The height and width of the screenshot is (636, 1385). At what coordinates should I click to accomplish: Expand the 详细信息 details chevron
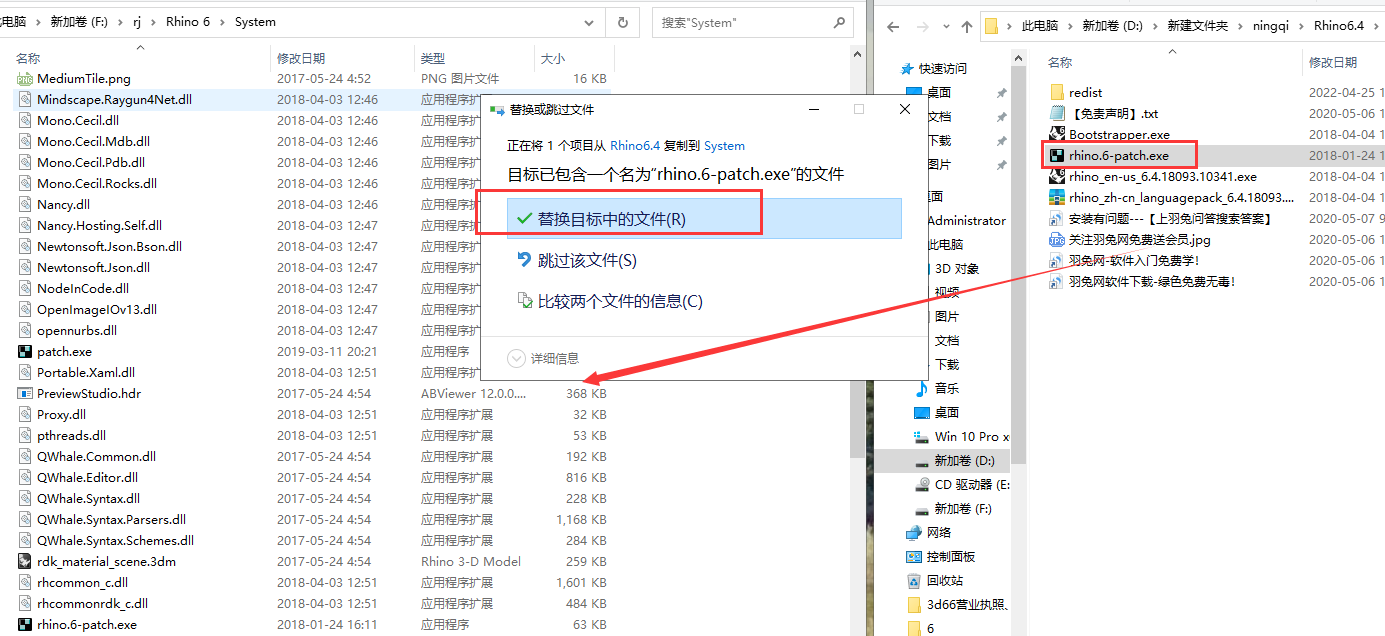point(516,358)
